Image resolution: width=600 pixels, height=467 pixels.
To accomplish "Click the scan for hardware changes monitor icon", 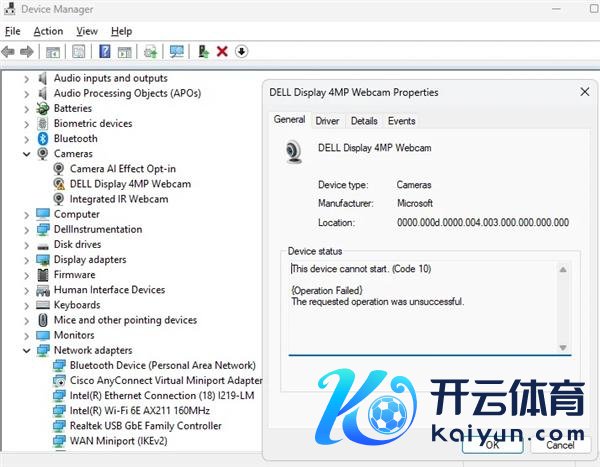I will pos(177,51).
